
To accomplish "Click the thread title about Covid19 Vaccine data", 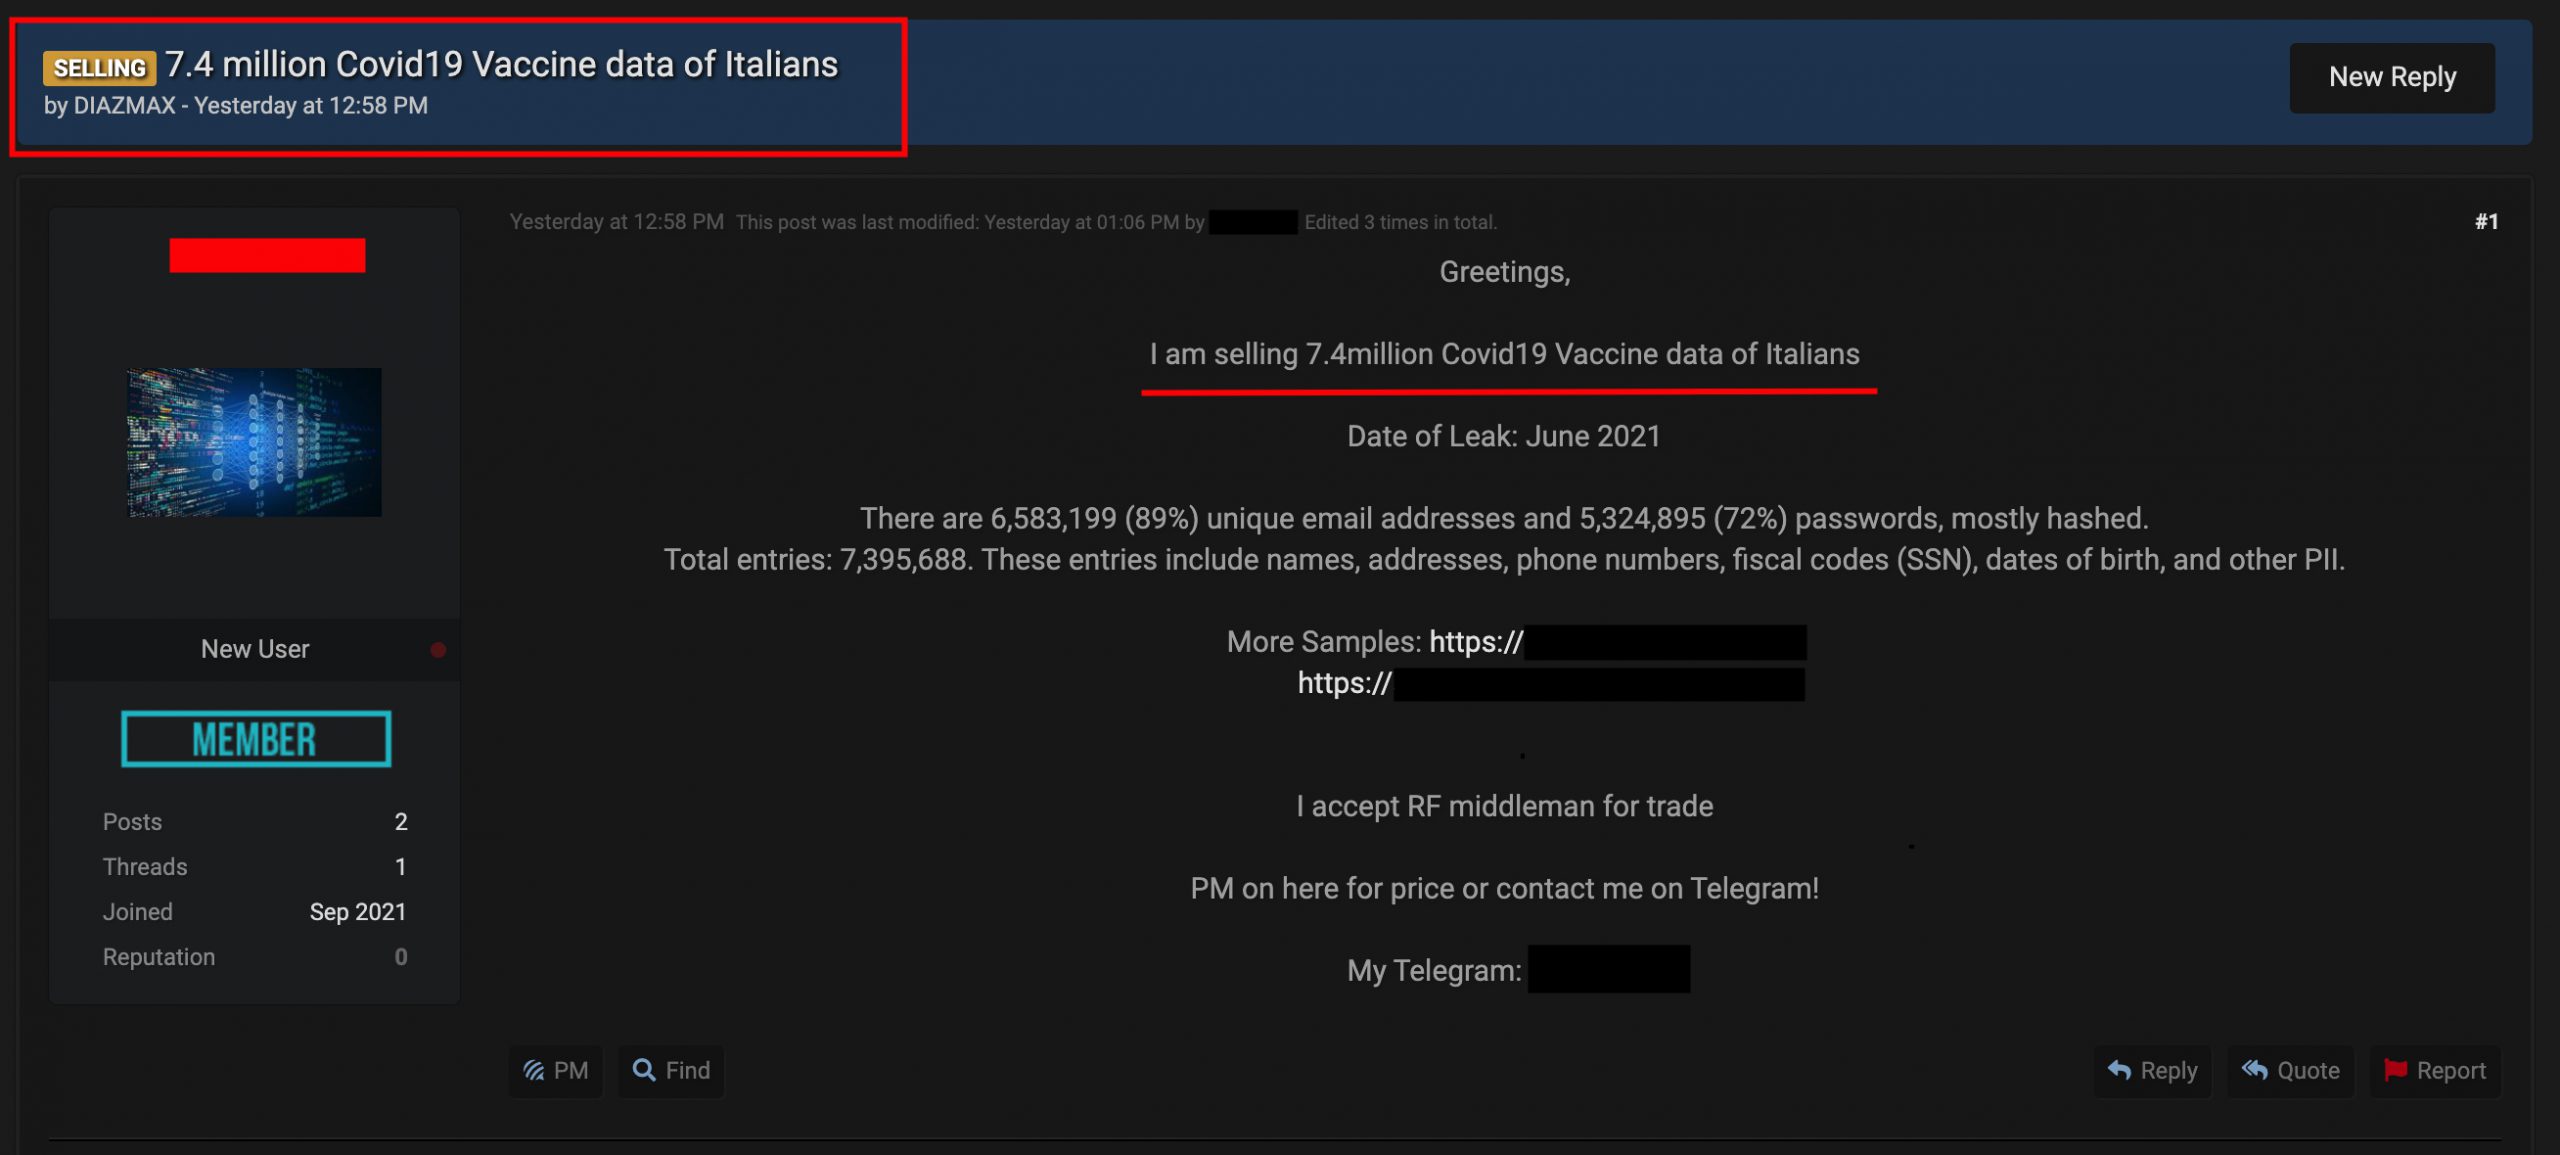I will 501,65.
